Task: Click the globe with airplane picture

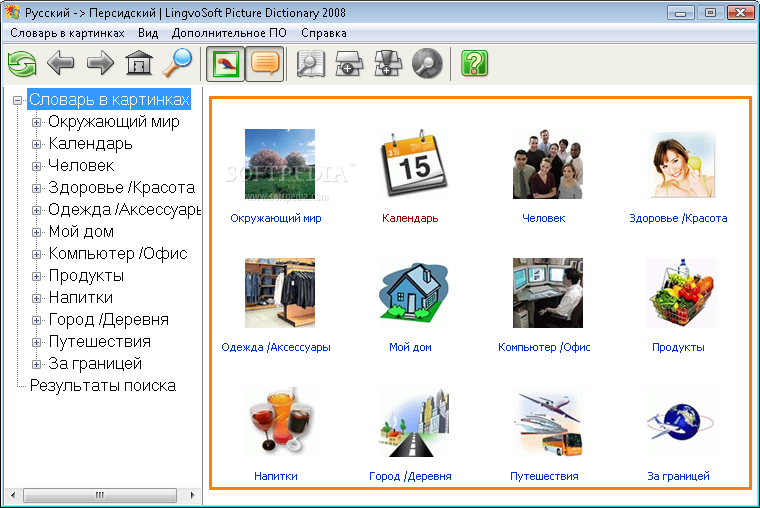Action: (x=682, y=422)
